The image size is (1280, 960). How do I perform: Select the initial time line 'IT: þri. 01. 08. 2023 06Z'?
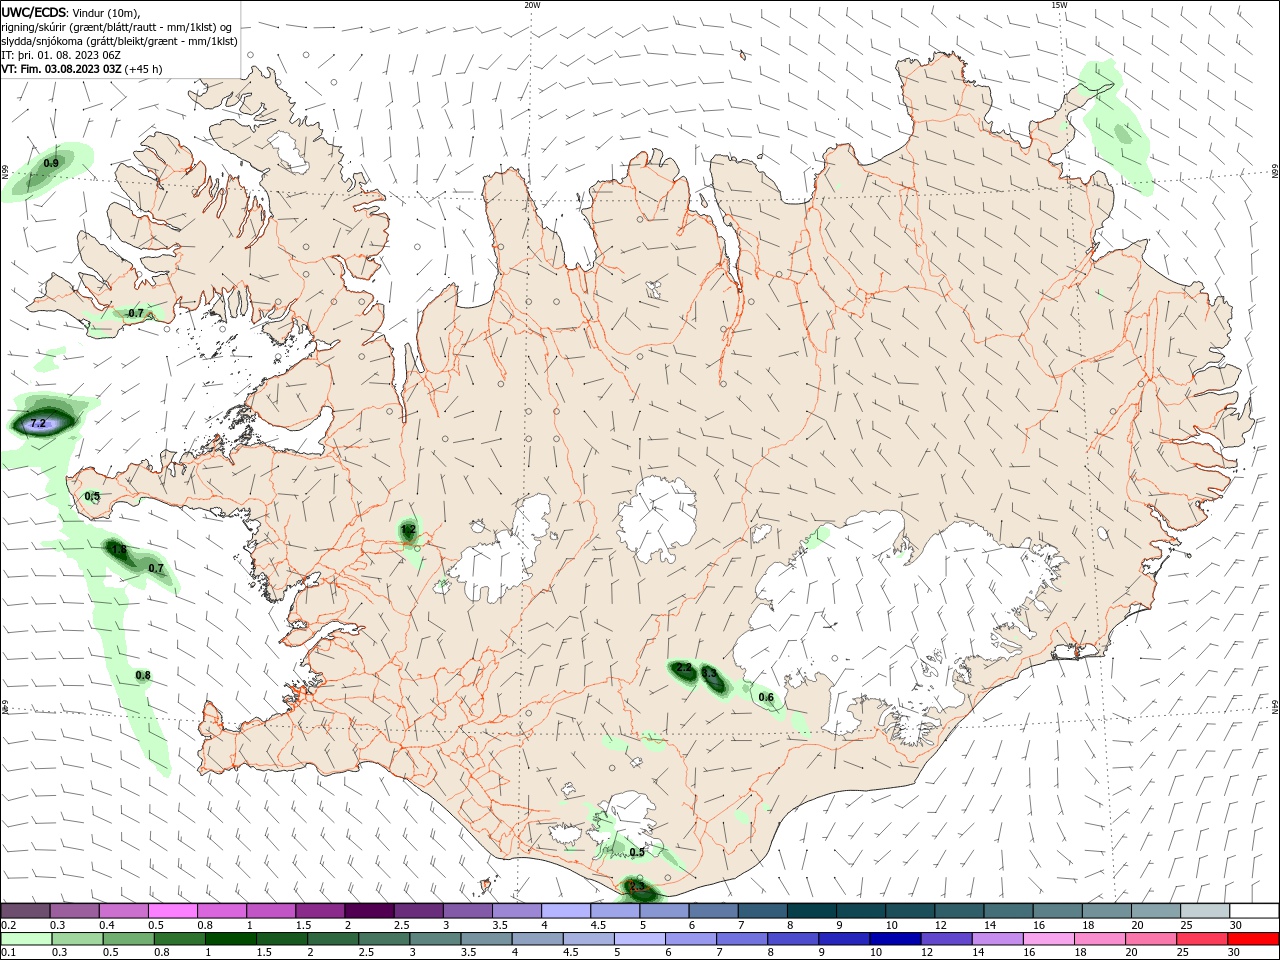[61, 55]
